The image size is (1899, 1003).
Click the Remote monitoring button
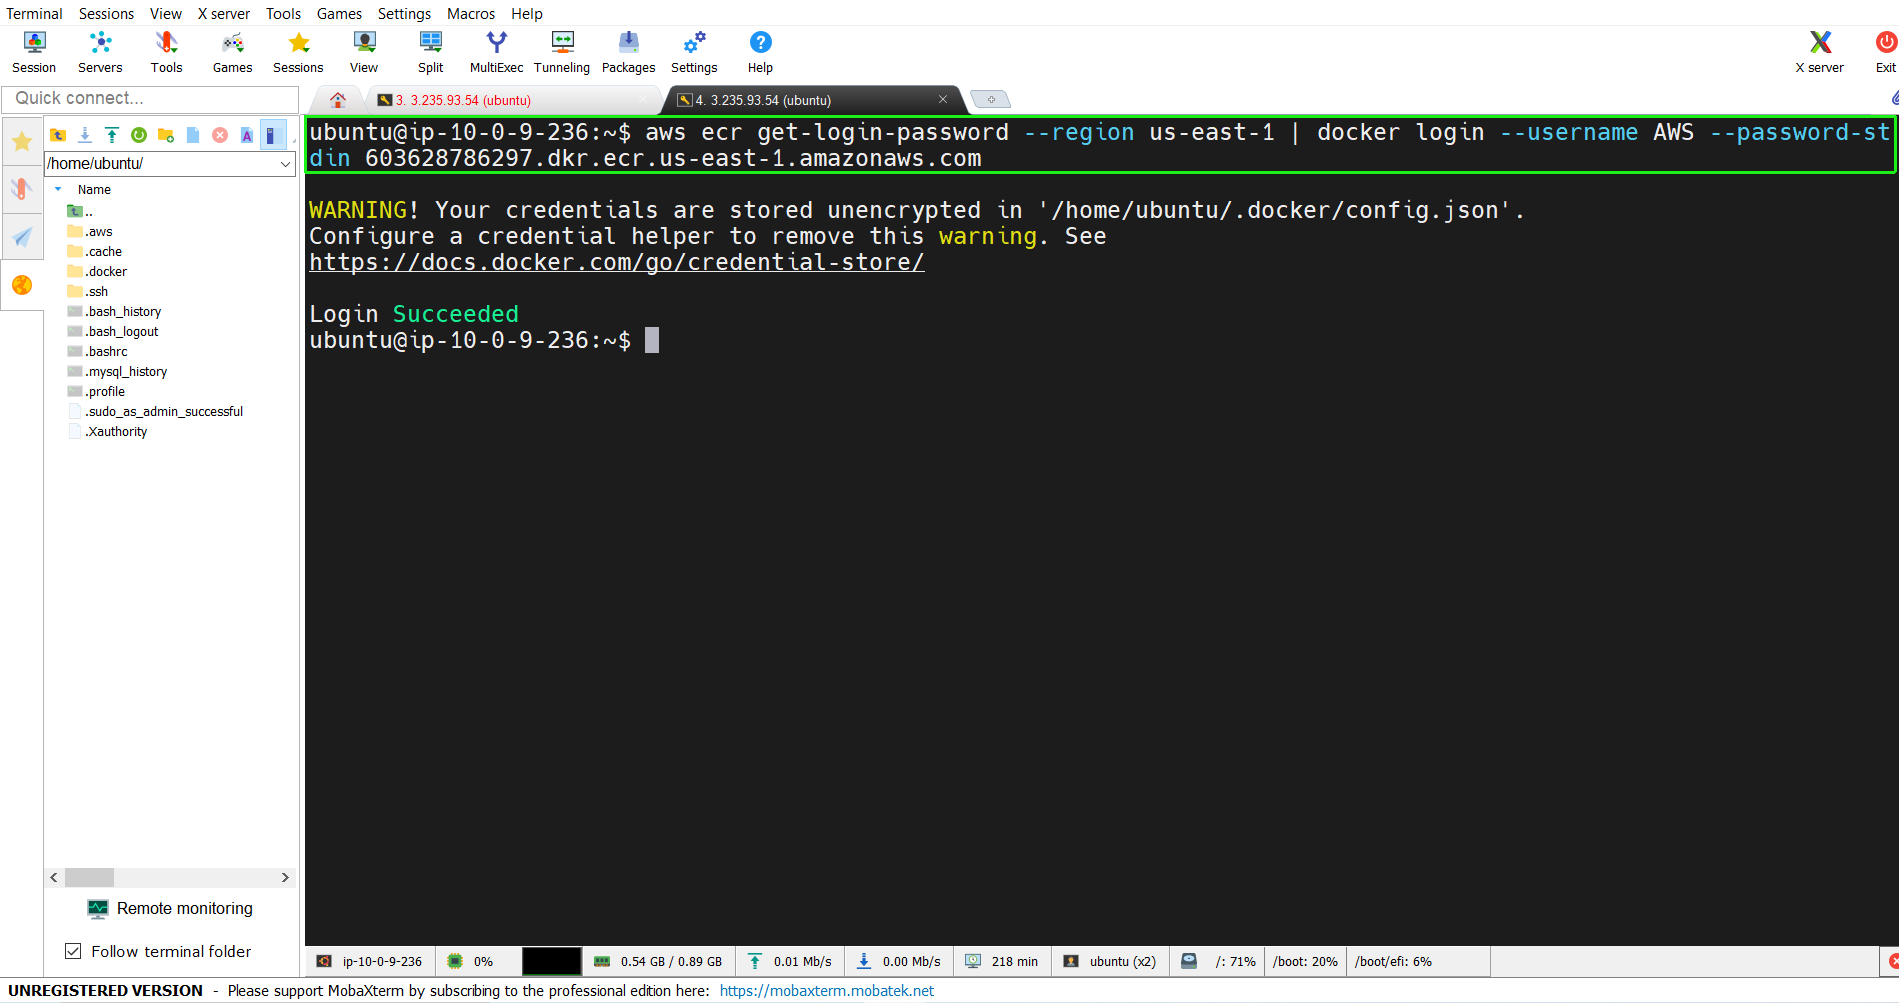coord(170,908)
